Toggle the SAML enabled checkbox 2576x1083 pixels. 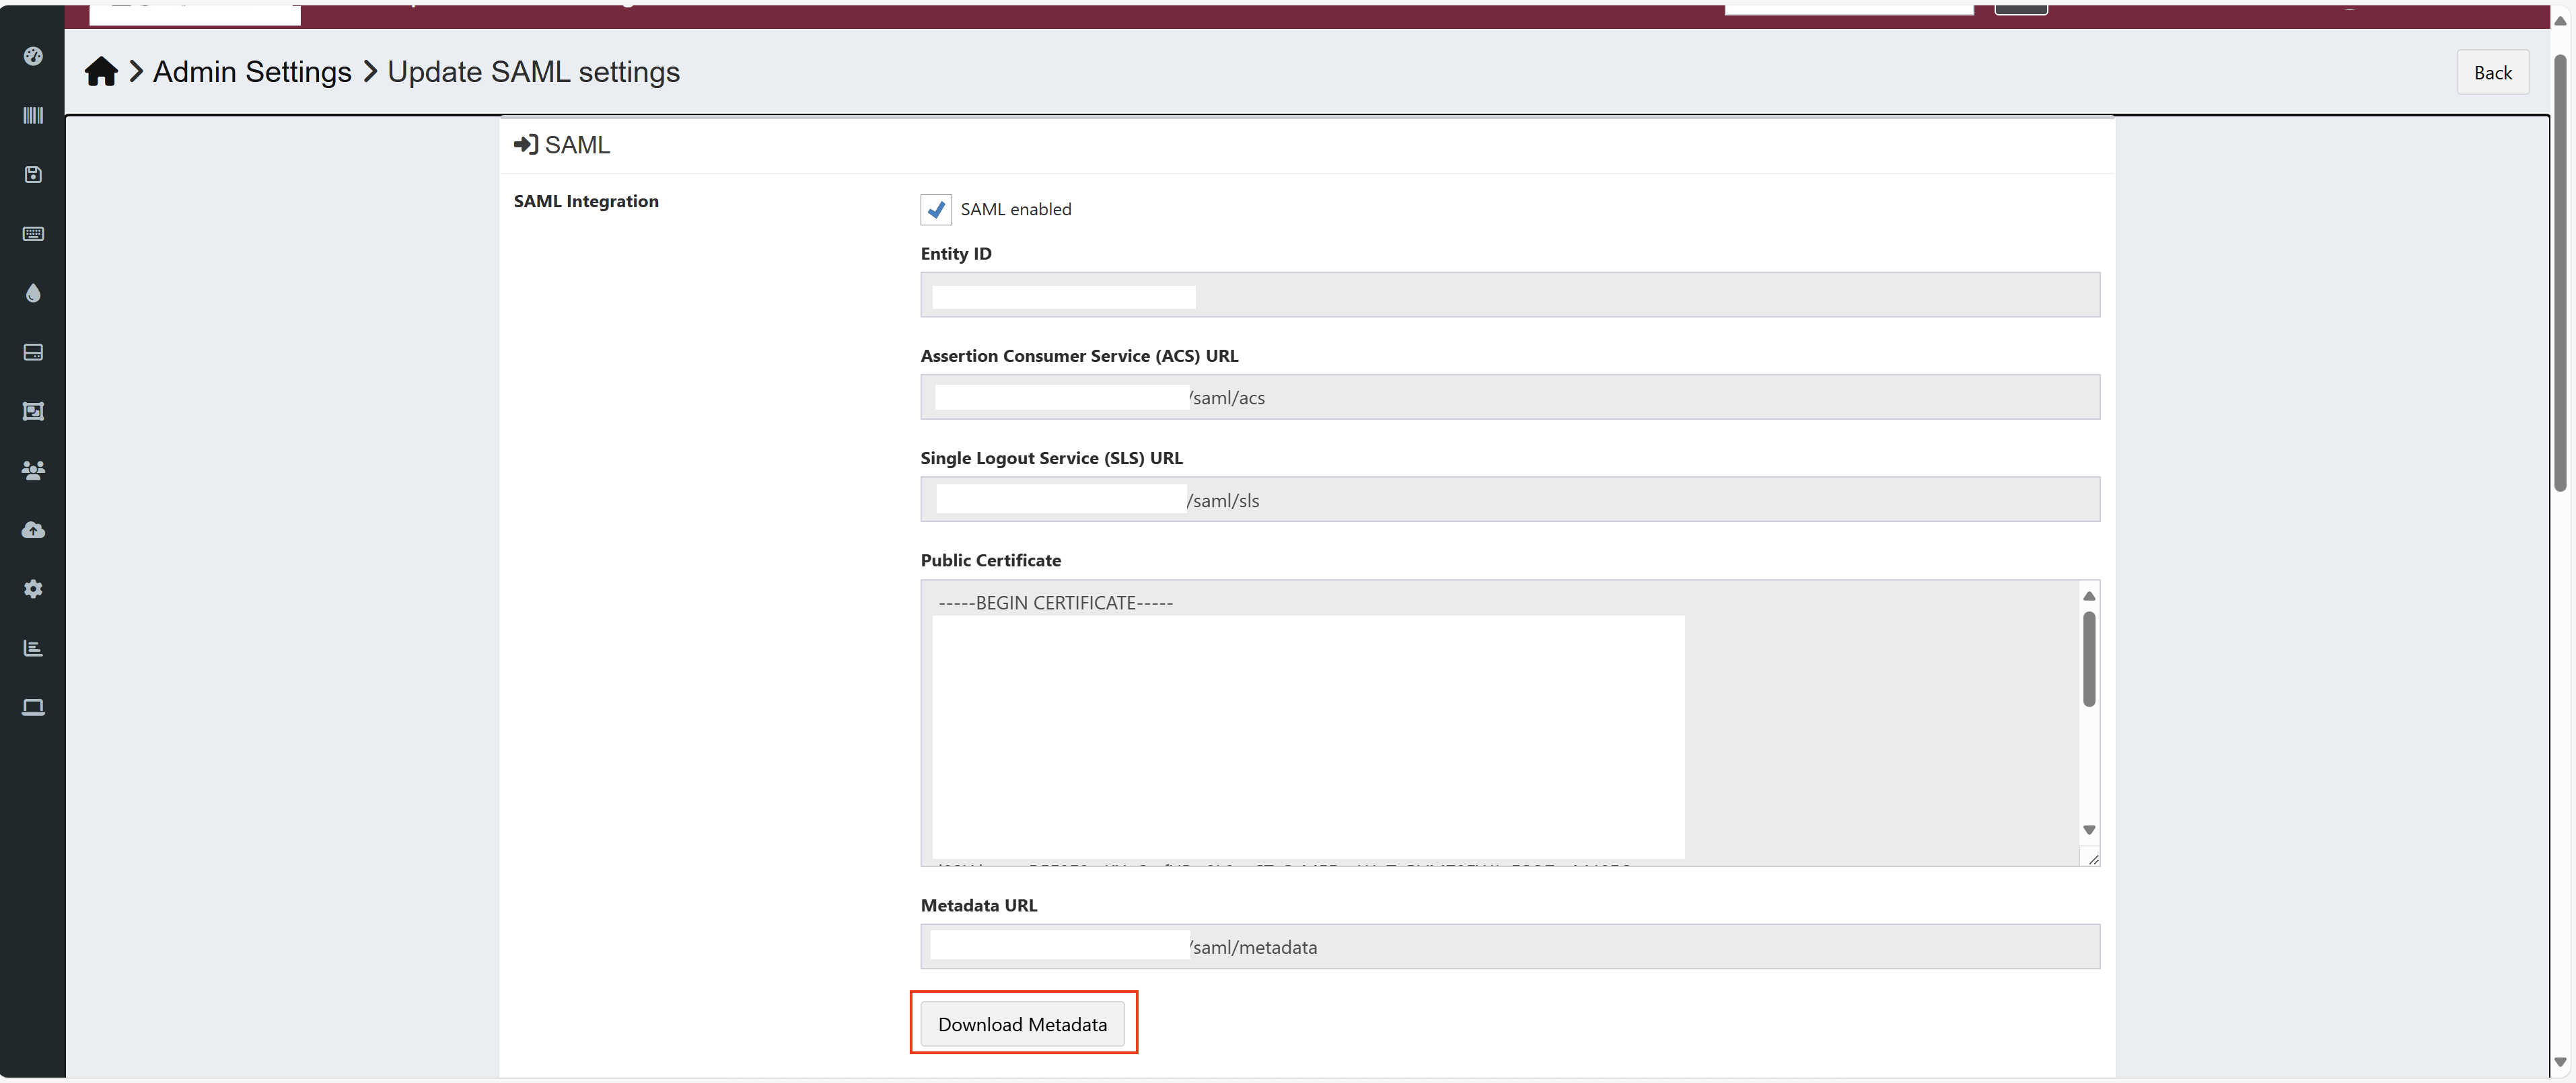(x=936, y=209)
